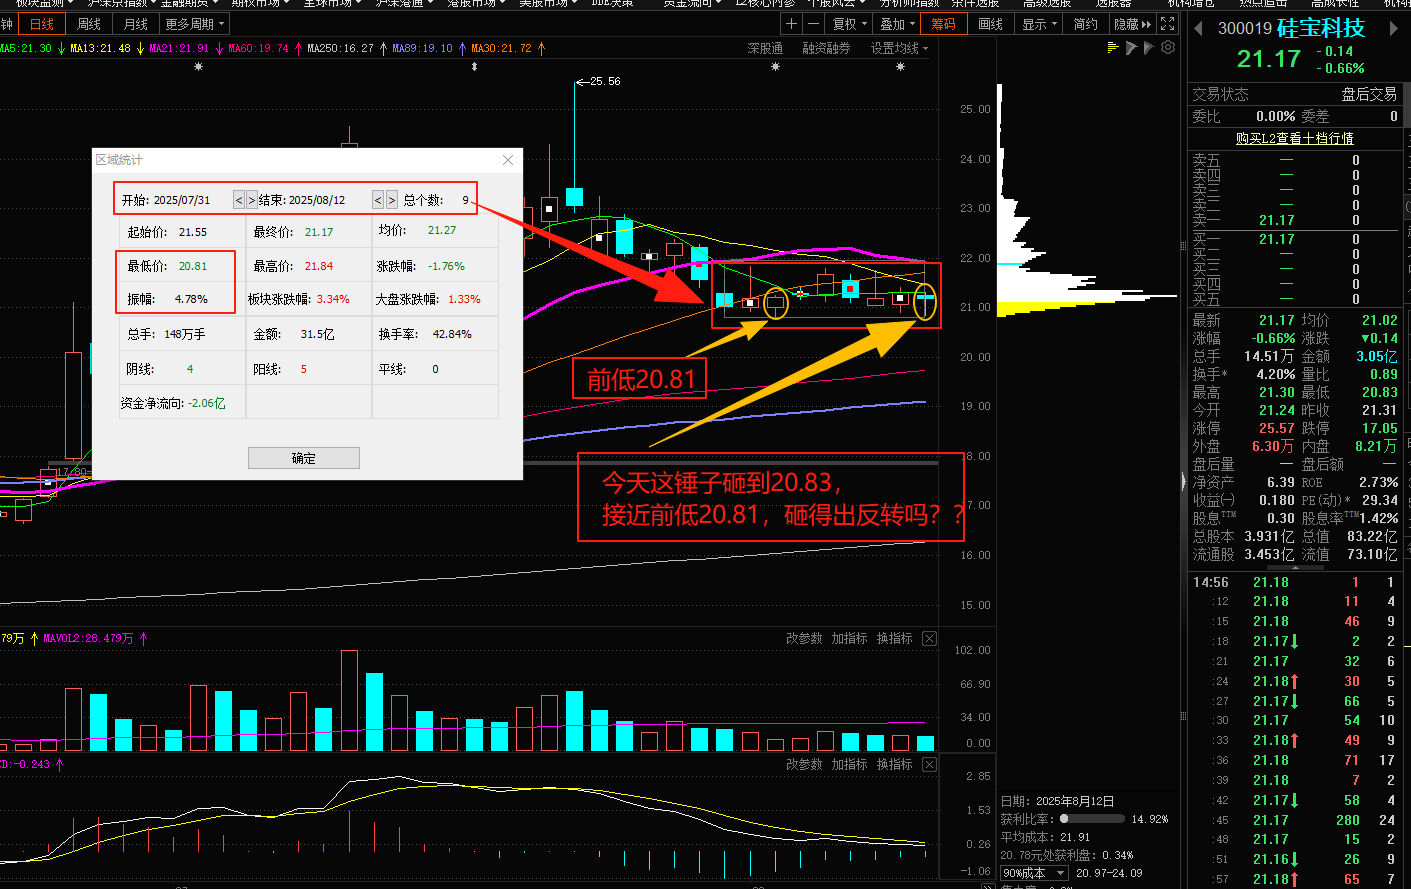
Task: Click first gray flag chip mode icon
Action: (x=1131, y=47)
